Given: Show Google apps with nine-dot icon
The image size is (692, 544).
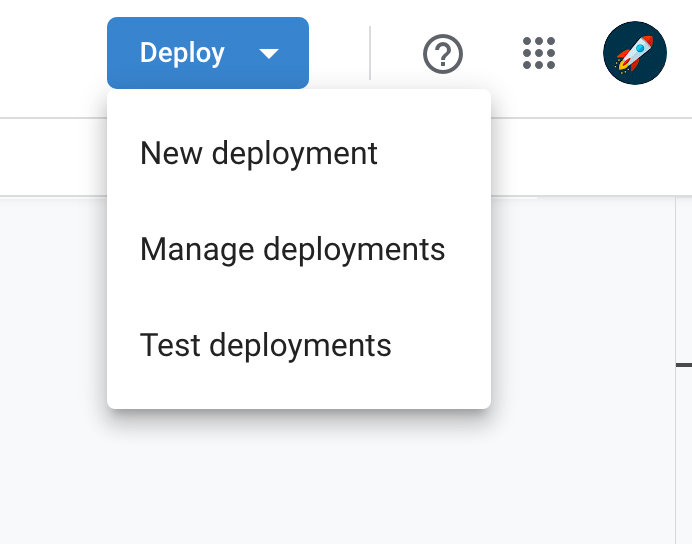Looking at the screenshot, I should pyautogui.click(x=539, y=53).
